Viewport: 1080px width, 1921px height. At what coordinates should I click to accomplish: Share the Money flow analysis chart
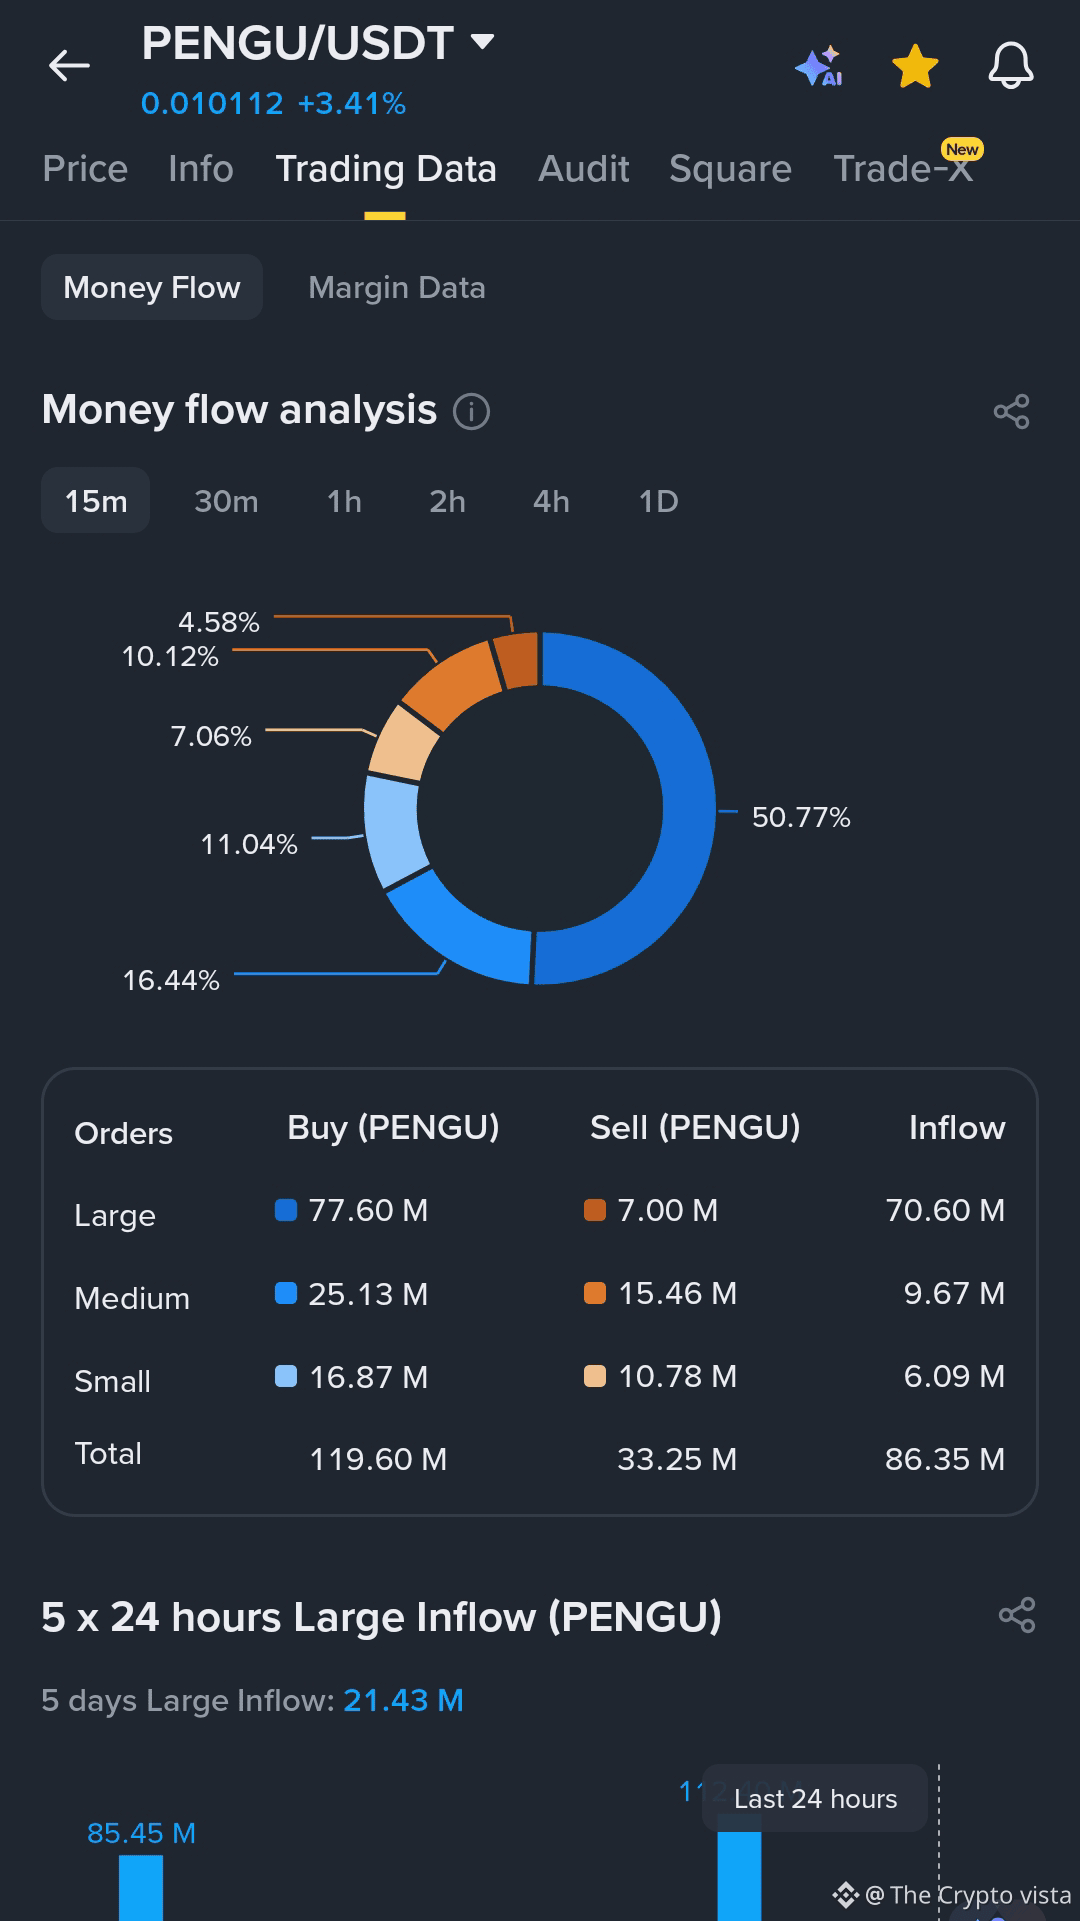click(1011, 411)
